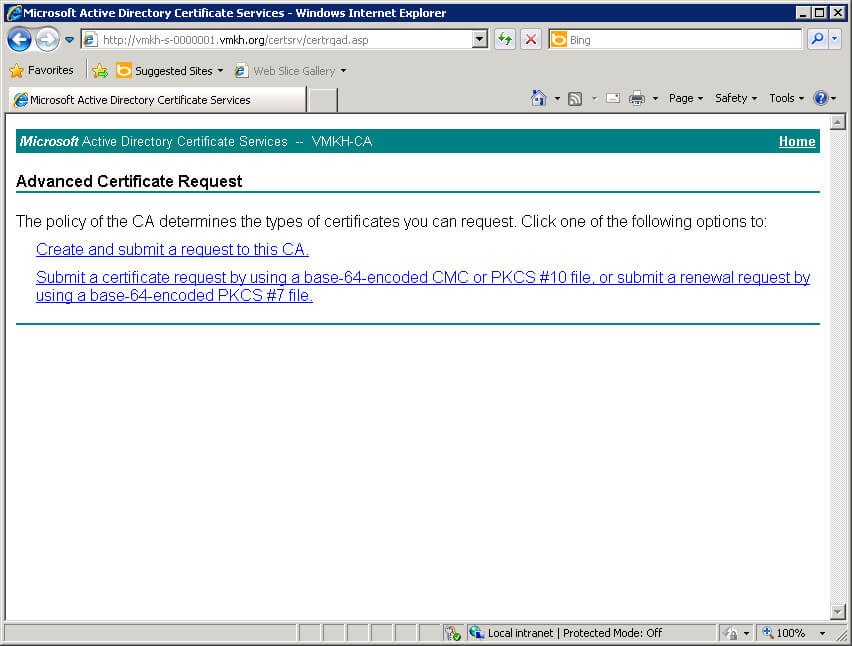
Task: Open search provider options dropdown
Action: pos(835,40)
